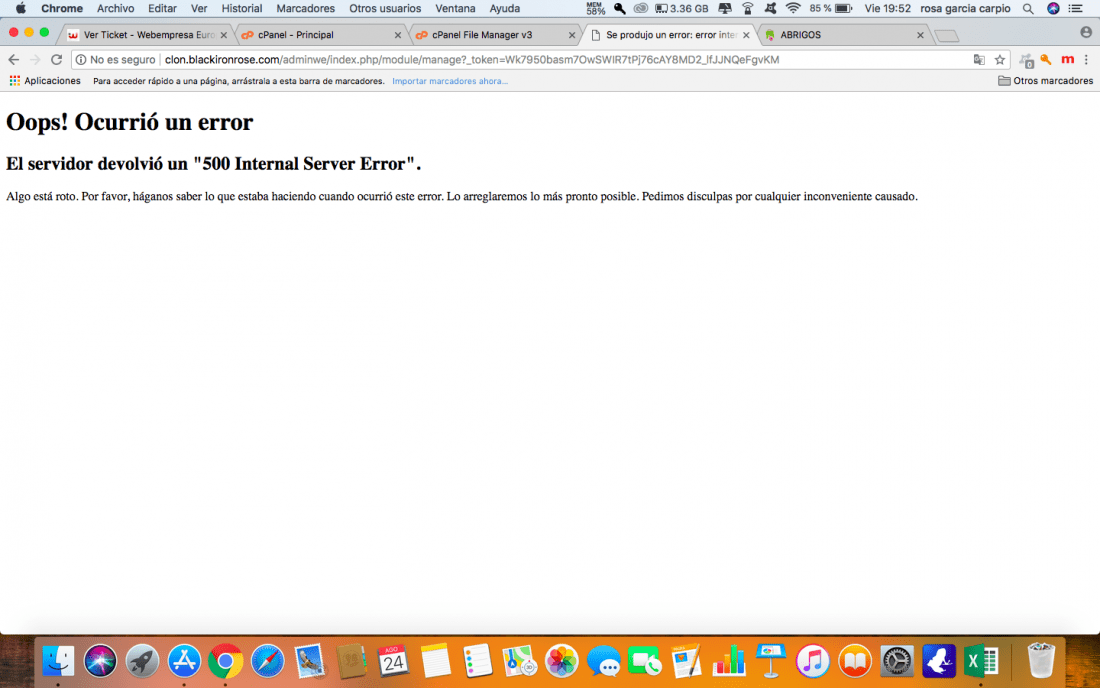Open the Marcadores menu

(305, 8)
